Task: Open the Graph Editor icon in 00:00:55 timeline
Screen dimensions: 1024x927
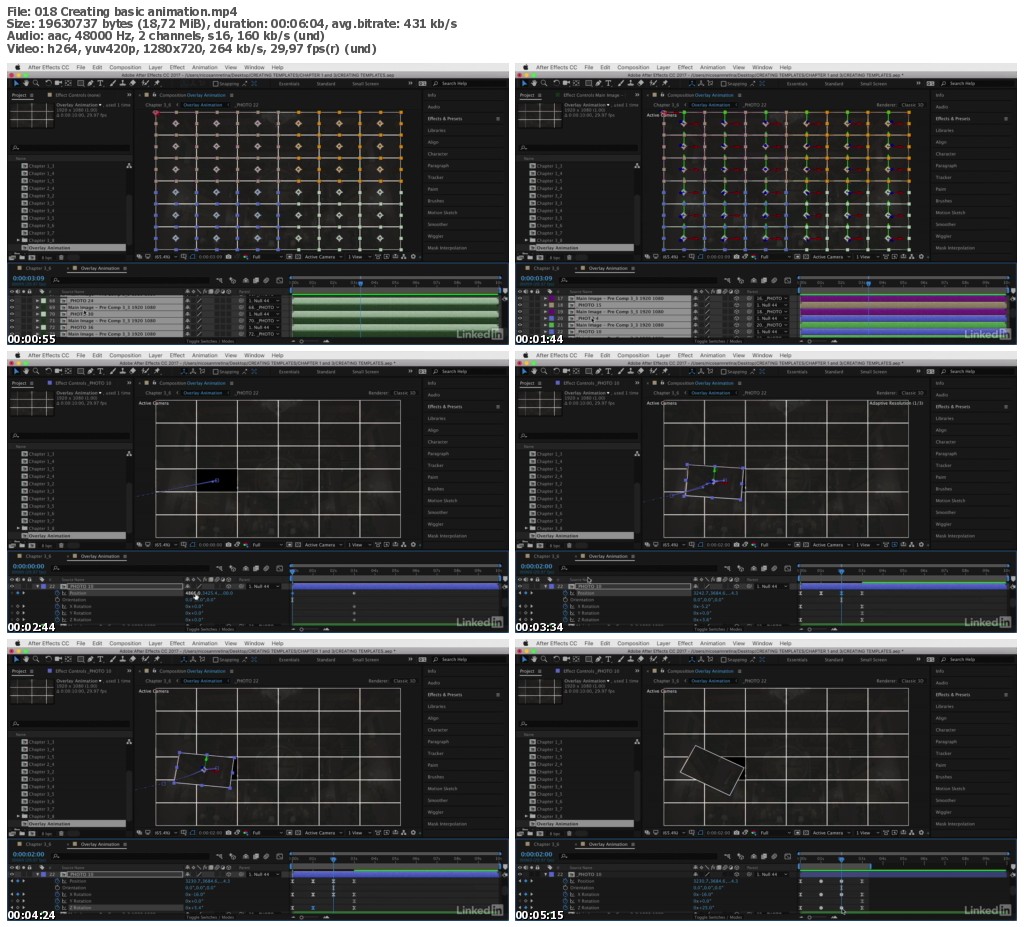Action: pos(280,280)
